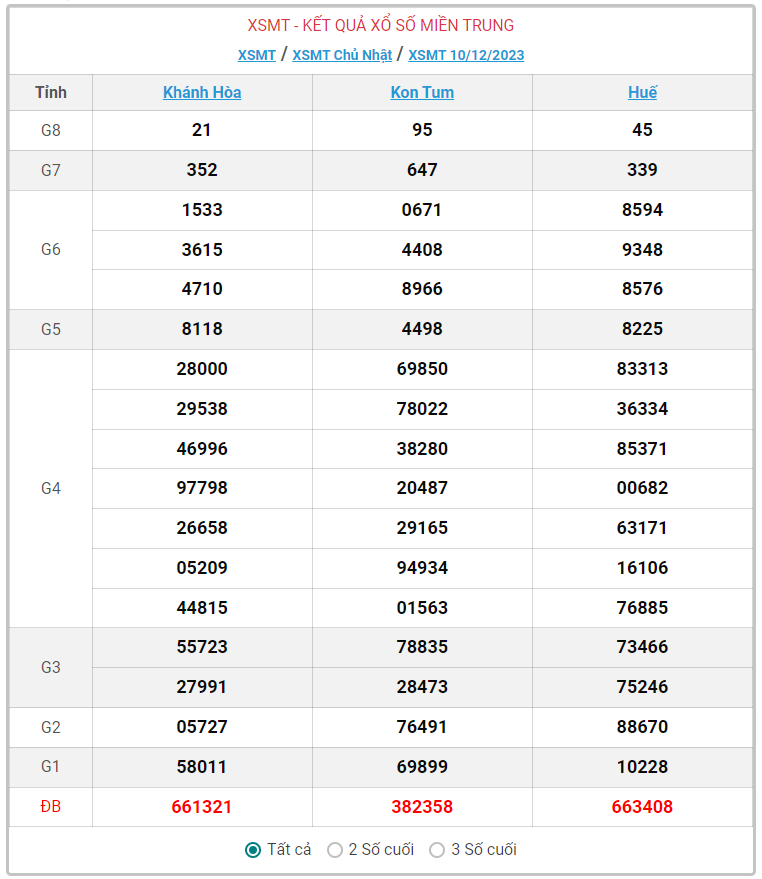Open the Khánh Hòa province link
Screen dimensions: 762x879
pyautogui.click(x=202, y=92)
